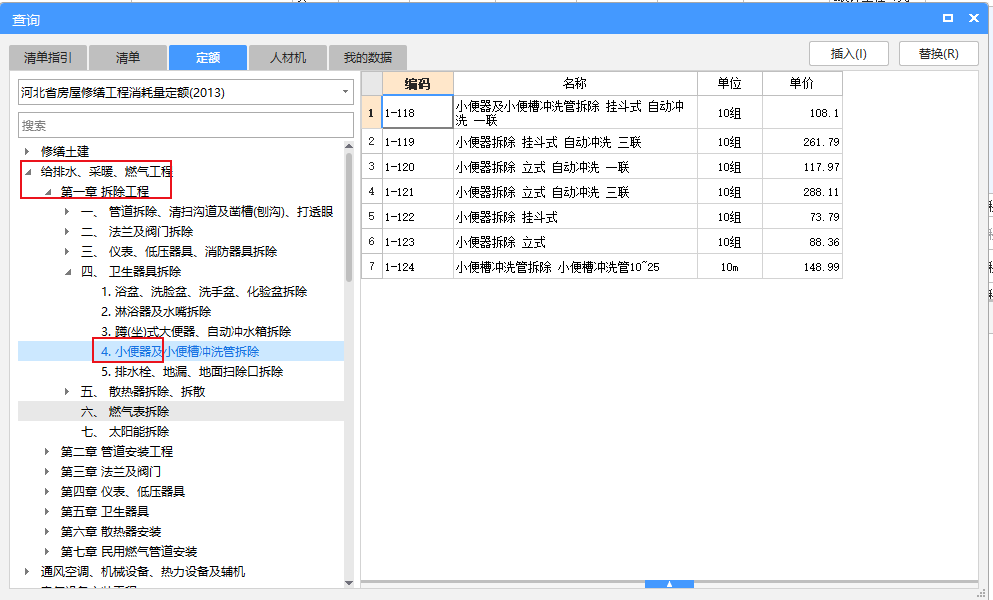Click price cell 108.1
This screenshot has height=600, width=993.
coord(802,113)
